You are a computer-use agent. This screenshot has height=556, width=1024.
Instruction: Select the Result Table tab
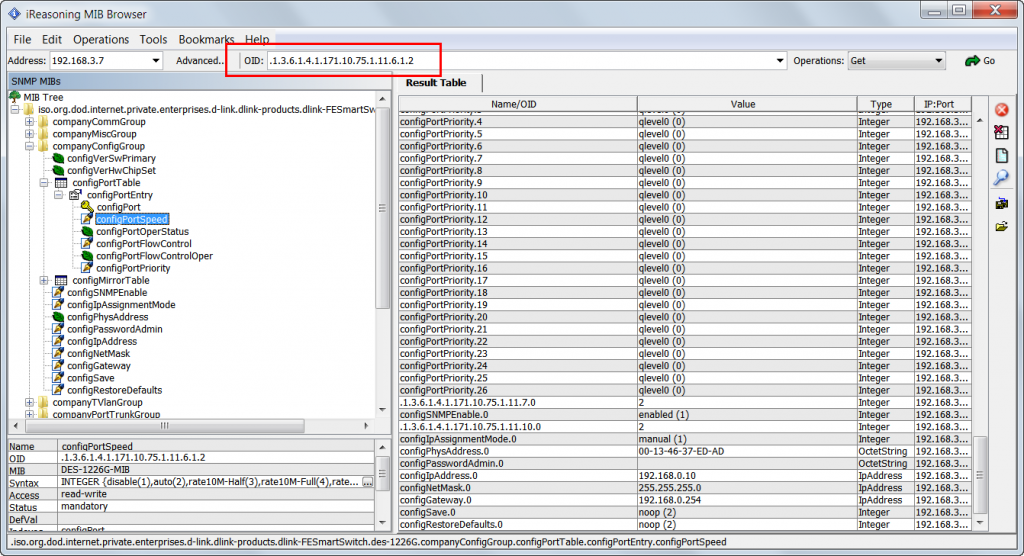pyautogui.click(x=436, y=83)
